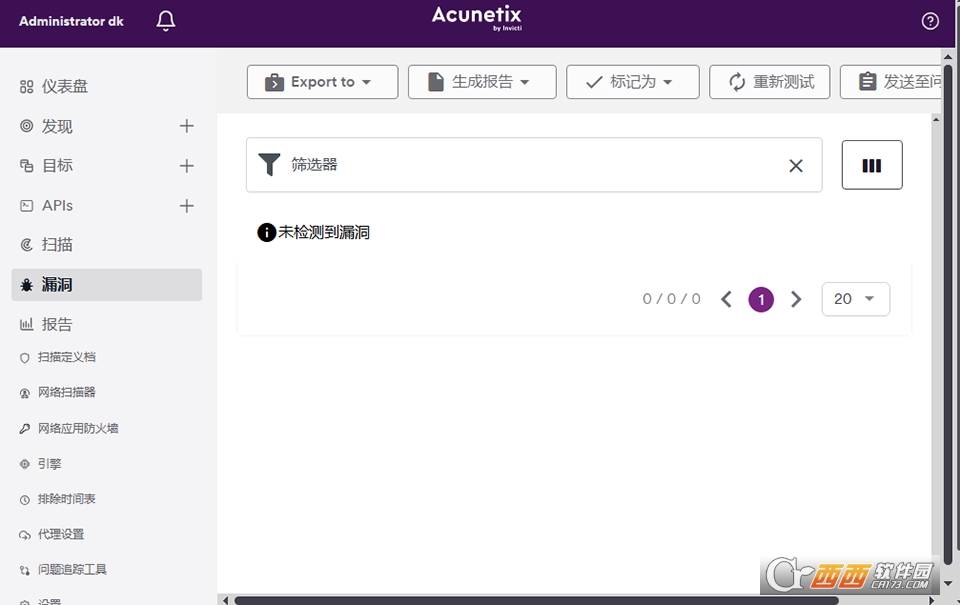Click the vertical scrollbar down arrow
The width and height of the screenshot is (960, 605).
pos(948,584)
